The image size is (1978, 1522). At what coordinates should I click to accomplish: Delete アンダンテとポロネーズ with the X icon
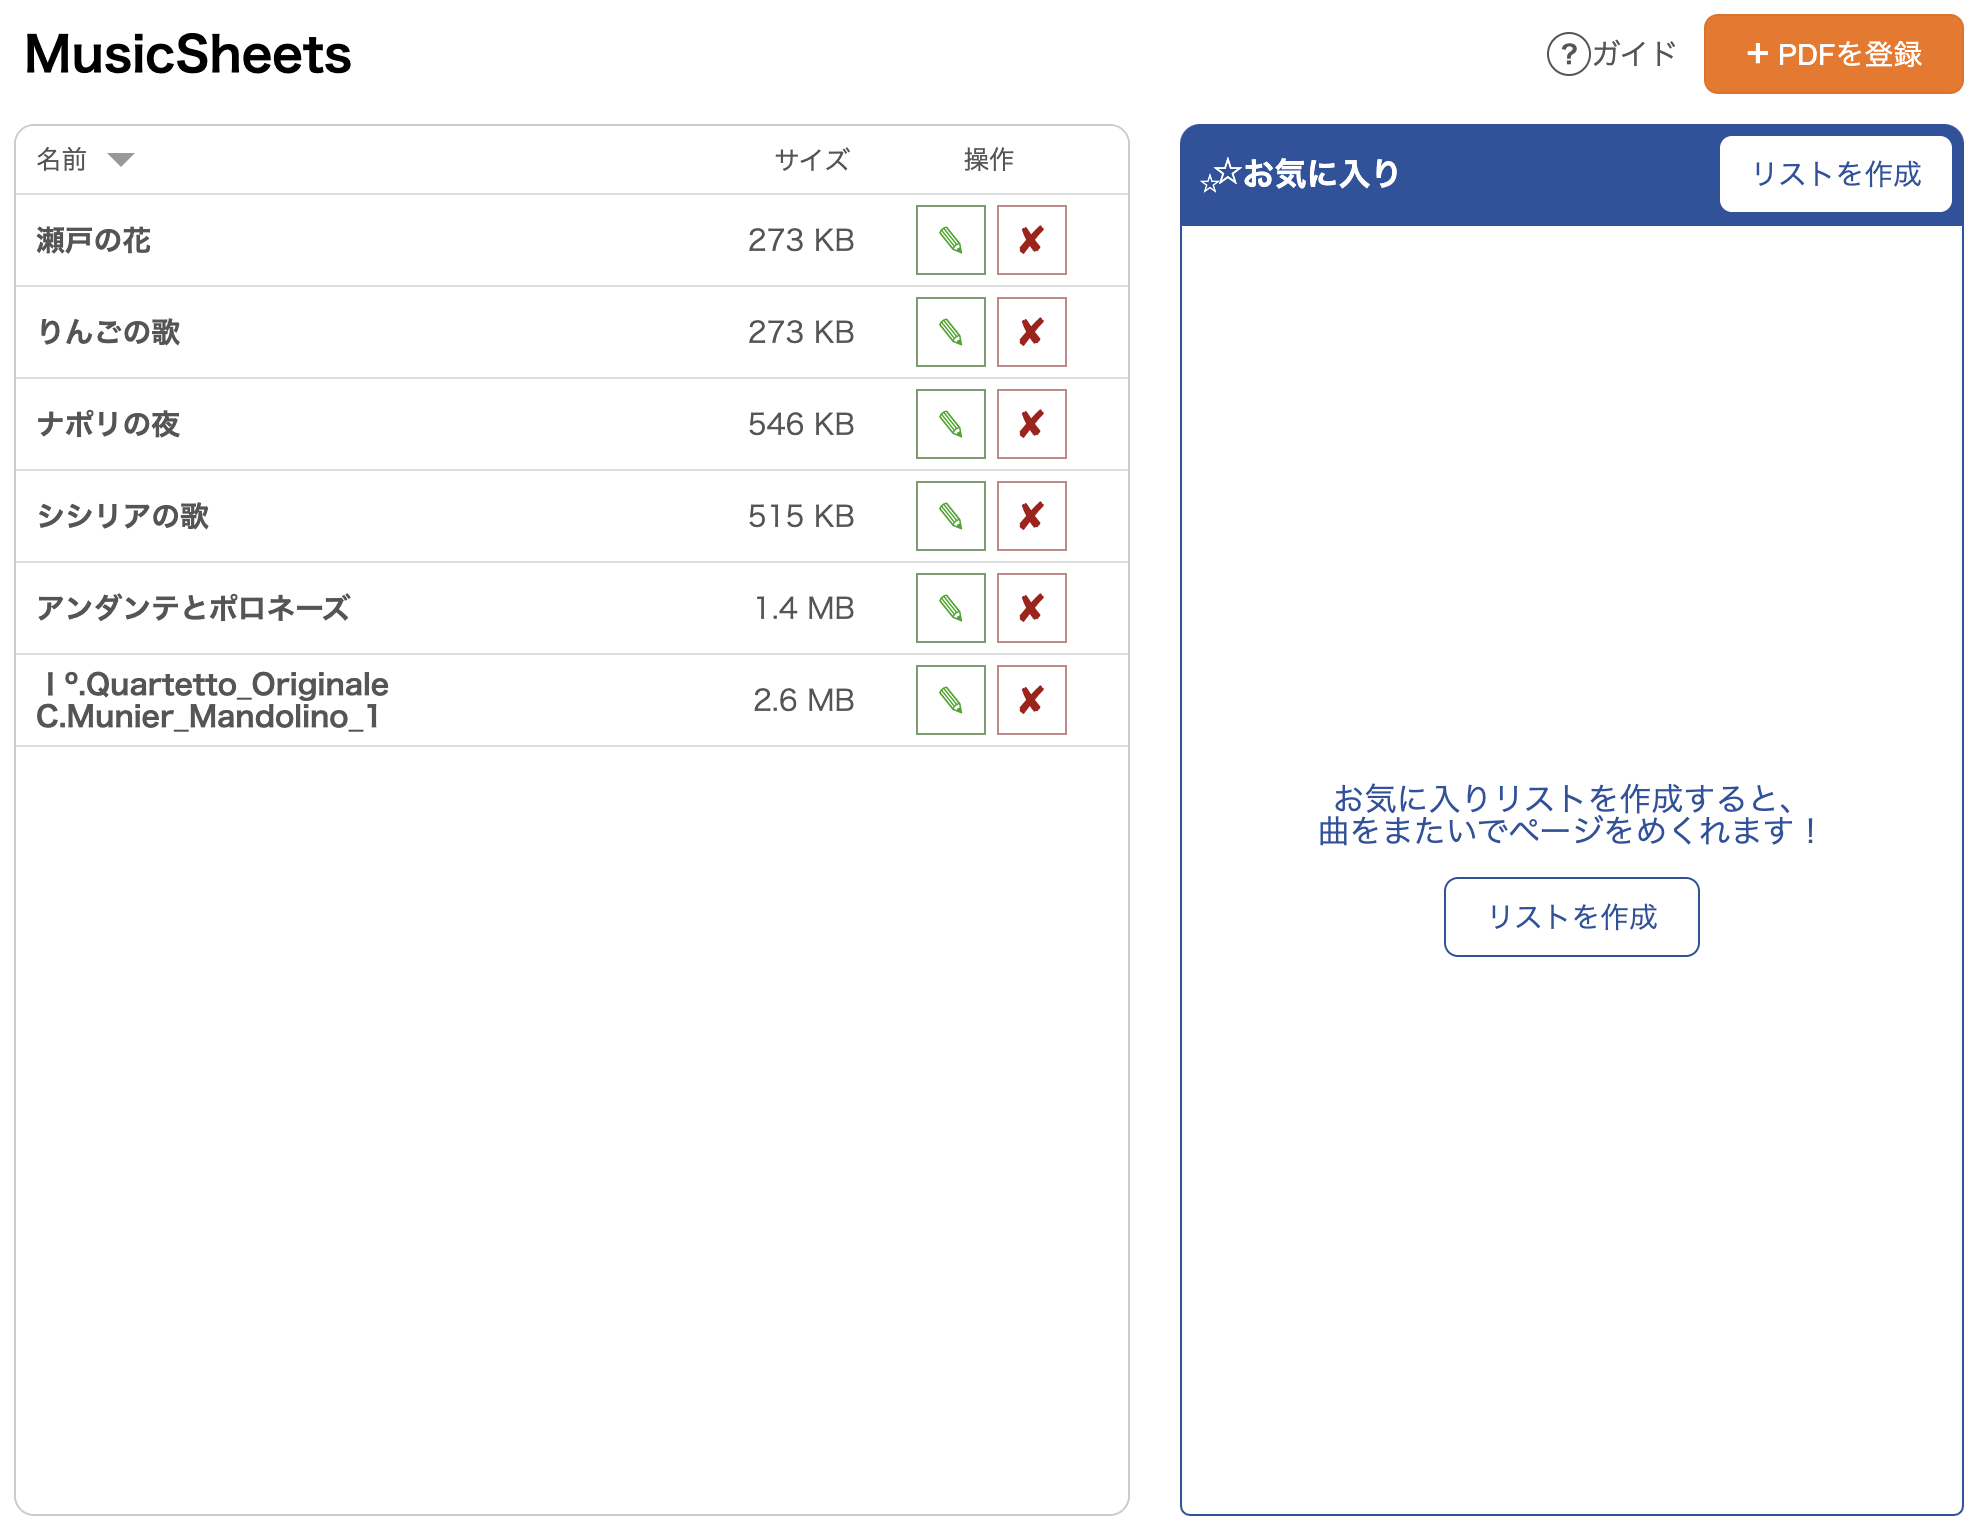(1031, 608)
